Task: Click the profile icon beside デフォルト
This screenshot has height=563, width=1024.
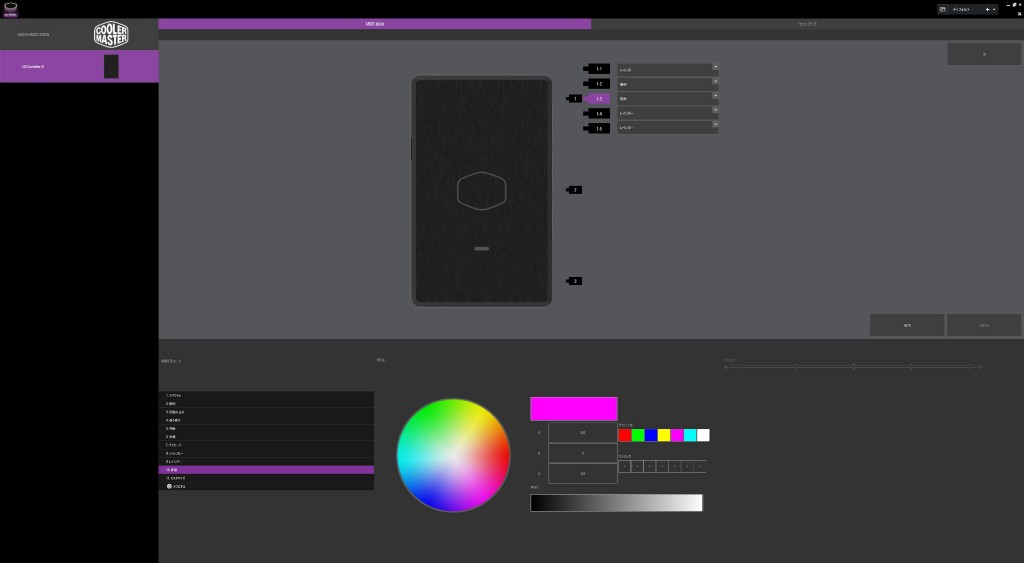Action: point(942,10)
